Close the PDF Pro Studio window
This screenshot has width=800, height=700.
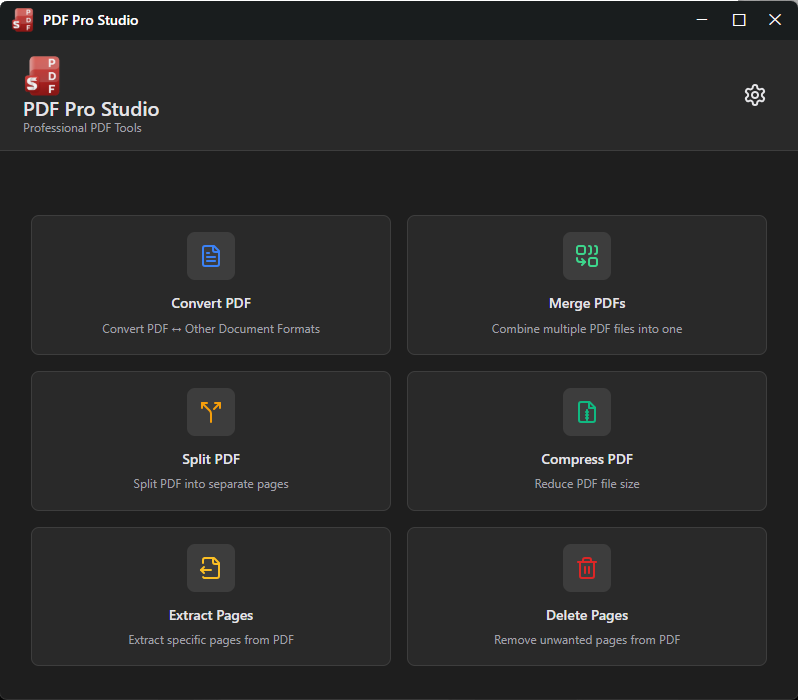775,20
